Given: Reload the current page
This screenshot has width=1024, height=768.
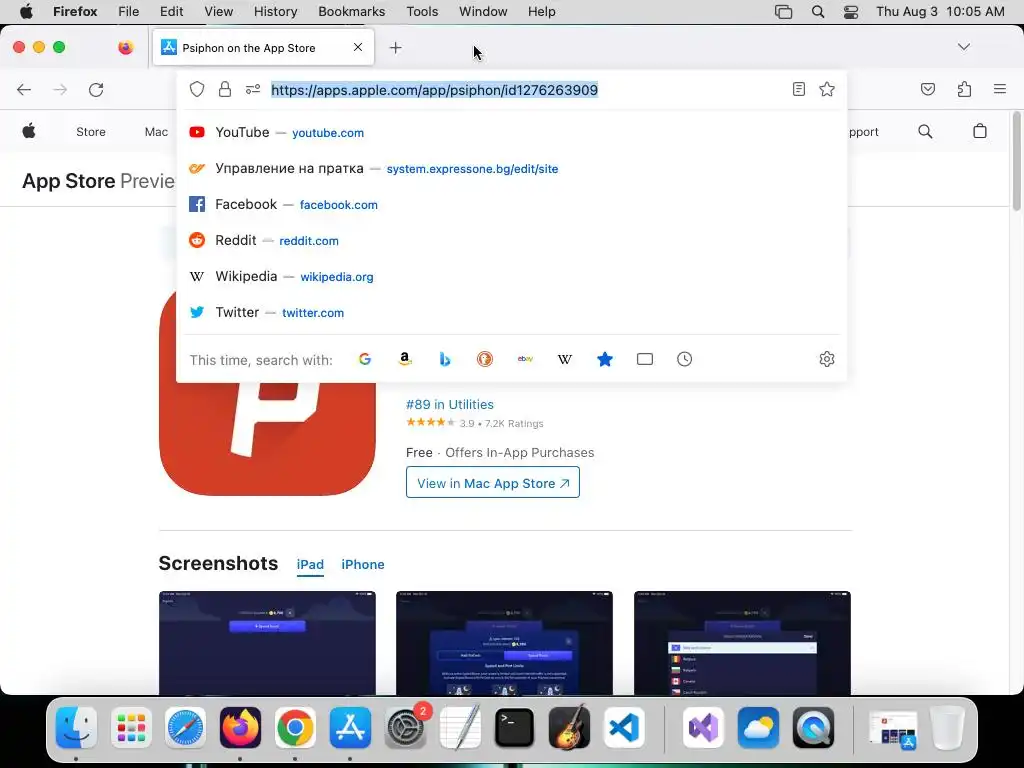Looking at the screenshot, I should pyautogui.click(x=96, y=89).
